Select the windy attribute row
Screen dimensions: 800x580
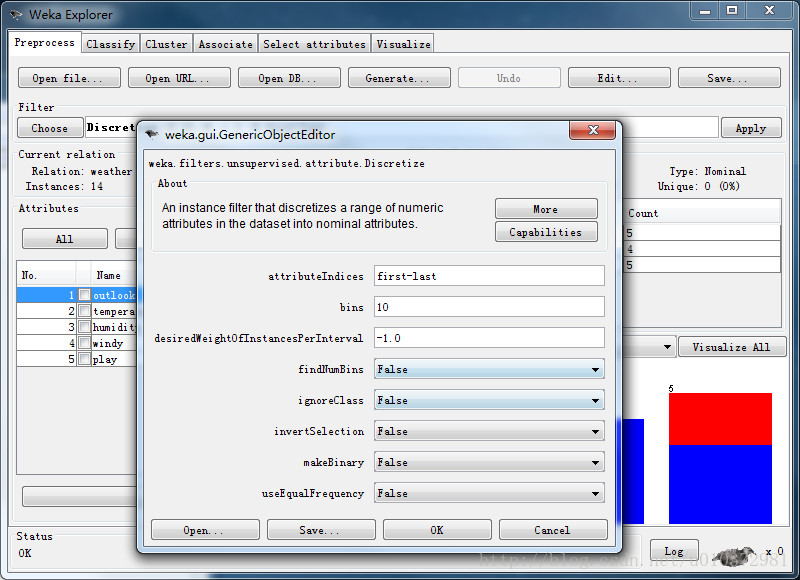[77, 343]
